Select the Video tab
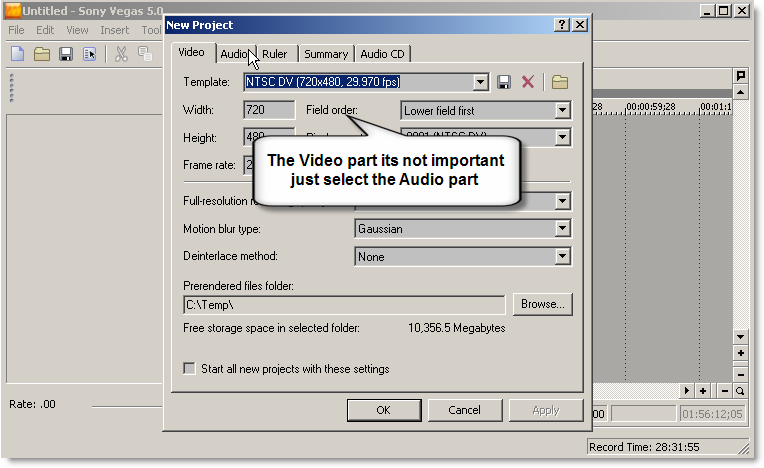Viewport: 764px width, 468px height. (191, 52)
